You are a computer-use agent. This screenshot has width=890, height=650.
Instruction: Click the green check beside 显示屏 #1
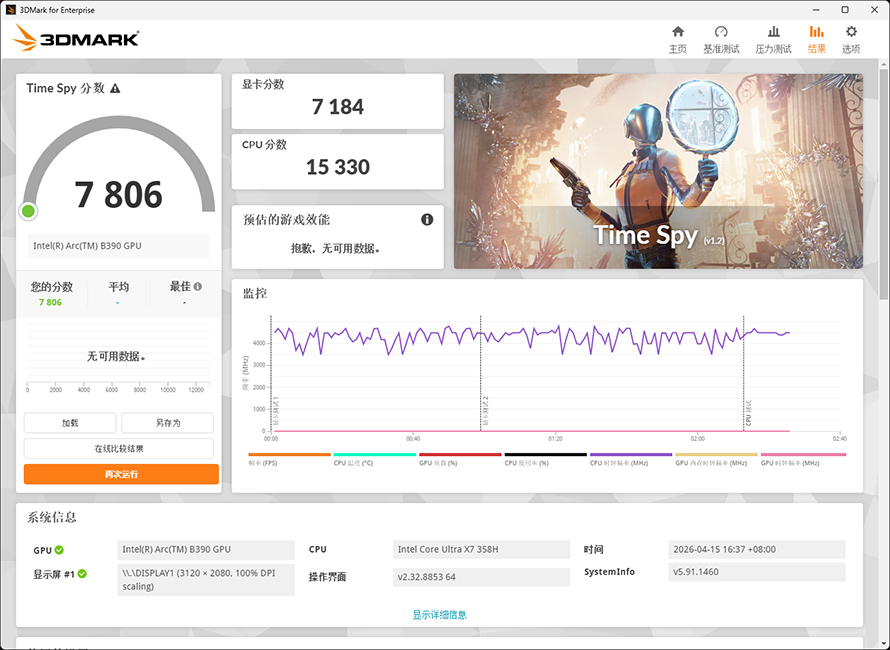(82, 574)
